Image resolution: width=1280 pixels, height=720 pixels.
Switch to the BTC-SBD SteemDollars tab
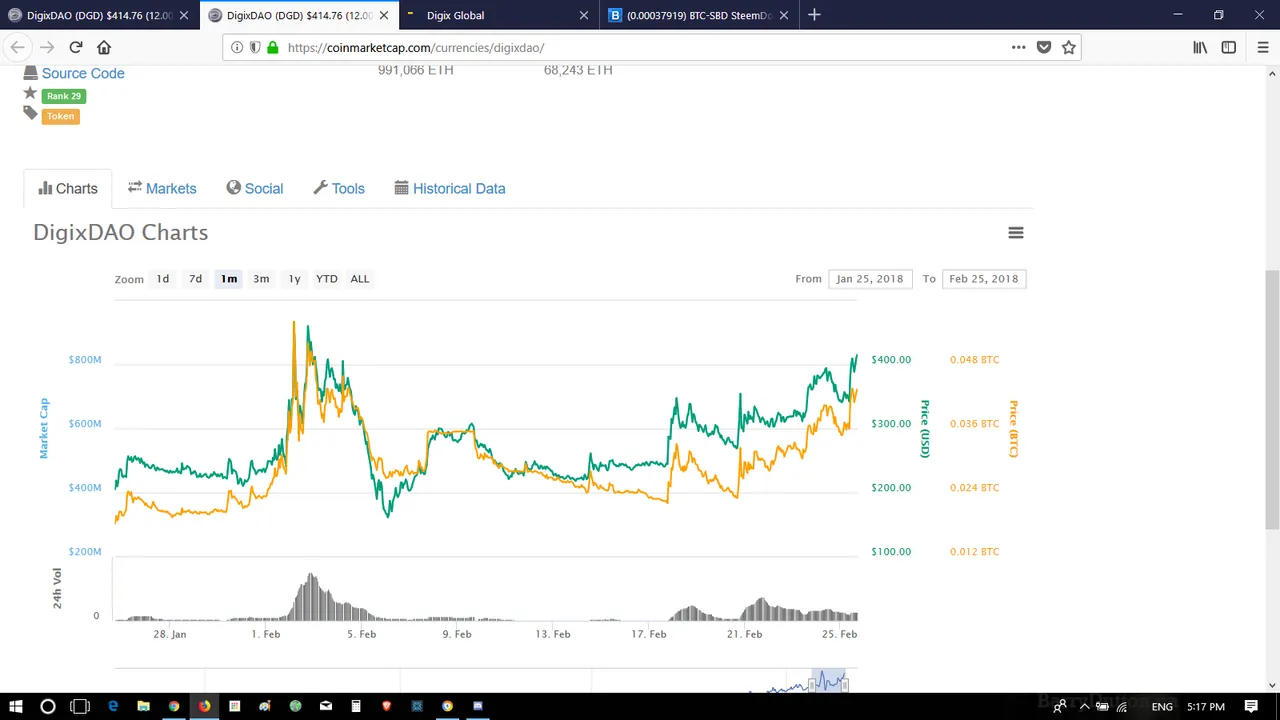(698, 15)
